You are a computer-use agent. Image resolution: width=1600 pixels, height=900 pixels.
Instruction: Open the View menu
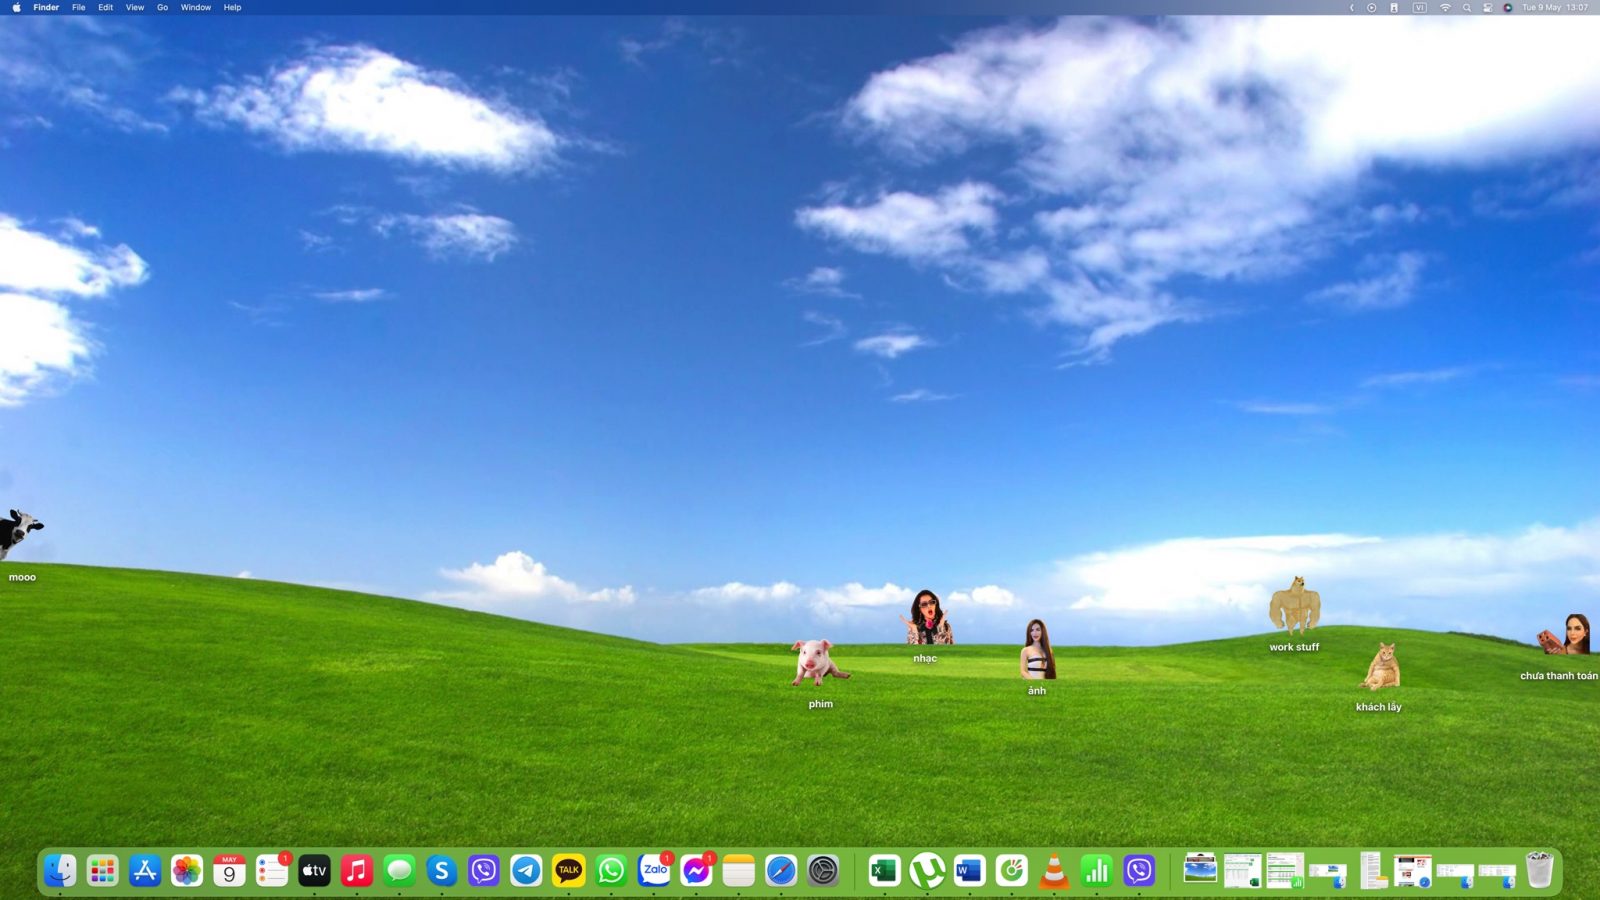(x=134, y=8)
